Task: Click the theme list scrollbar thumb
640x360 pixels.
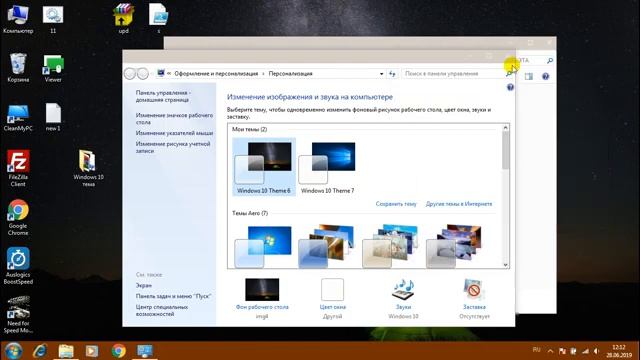Action: point(505,150)
